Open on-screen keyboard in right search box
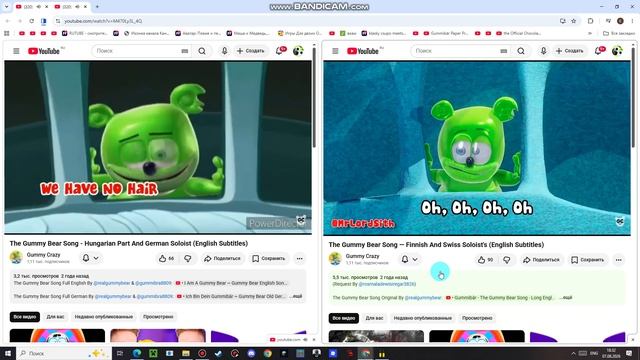Image resolution: width=640 pixels, height=360 pixels. 504,51
